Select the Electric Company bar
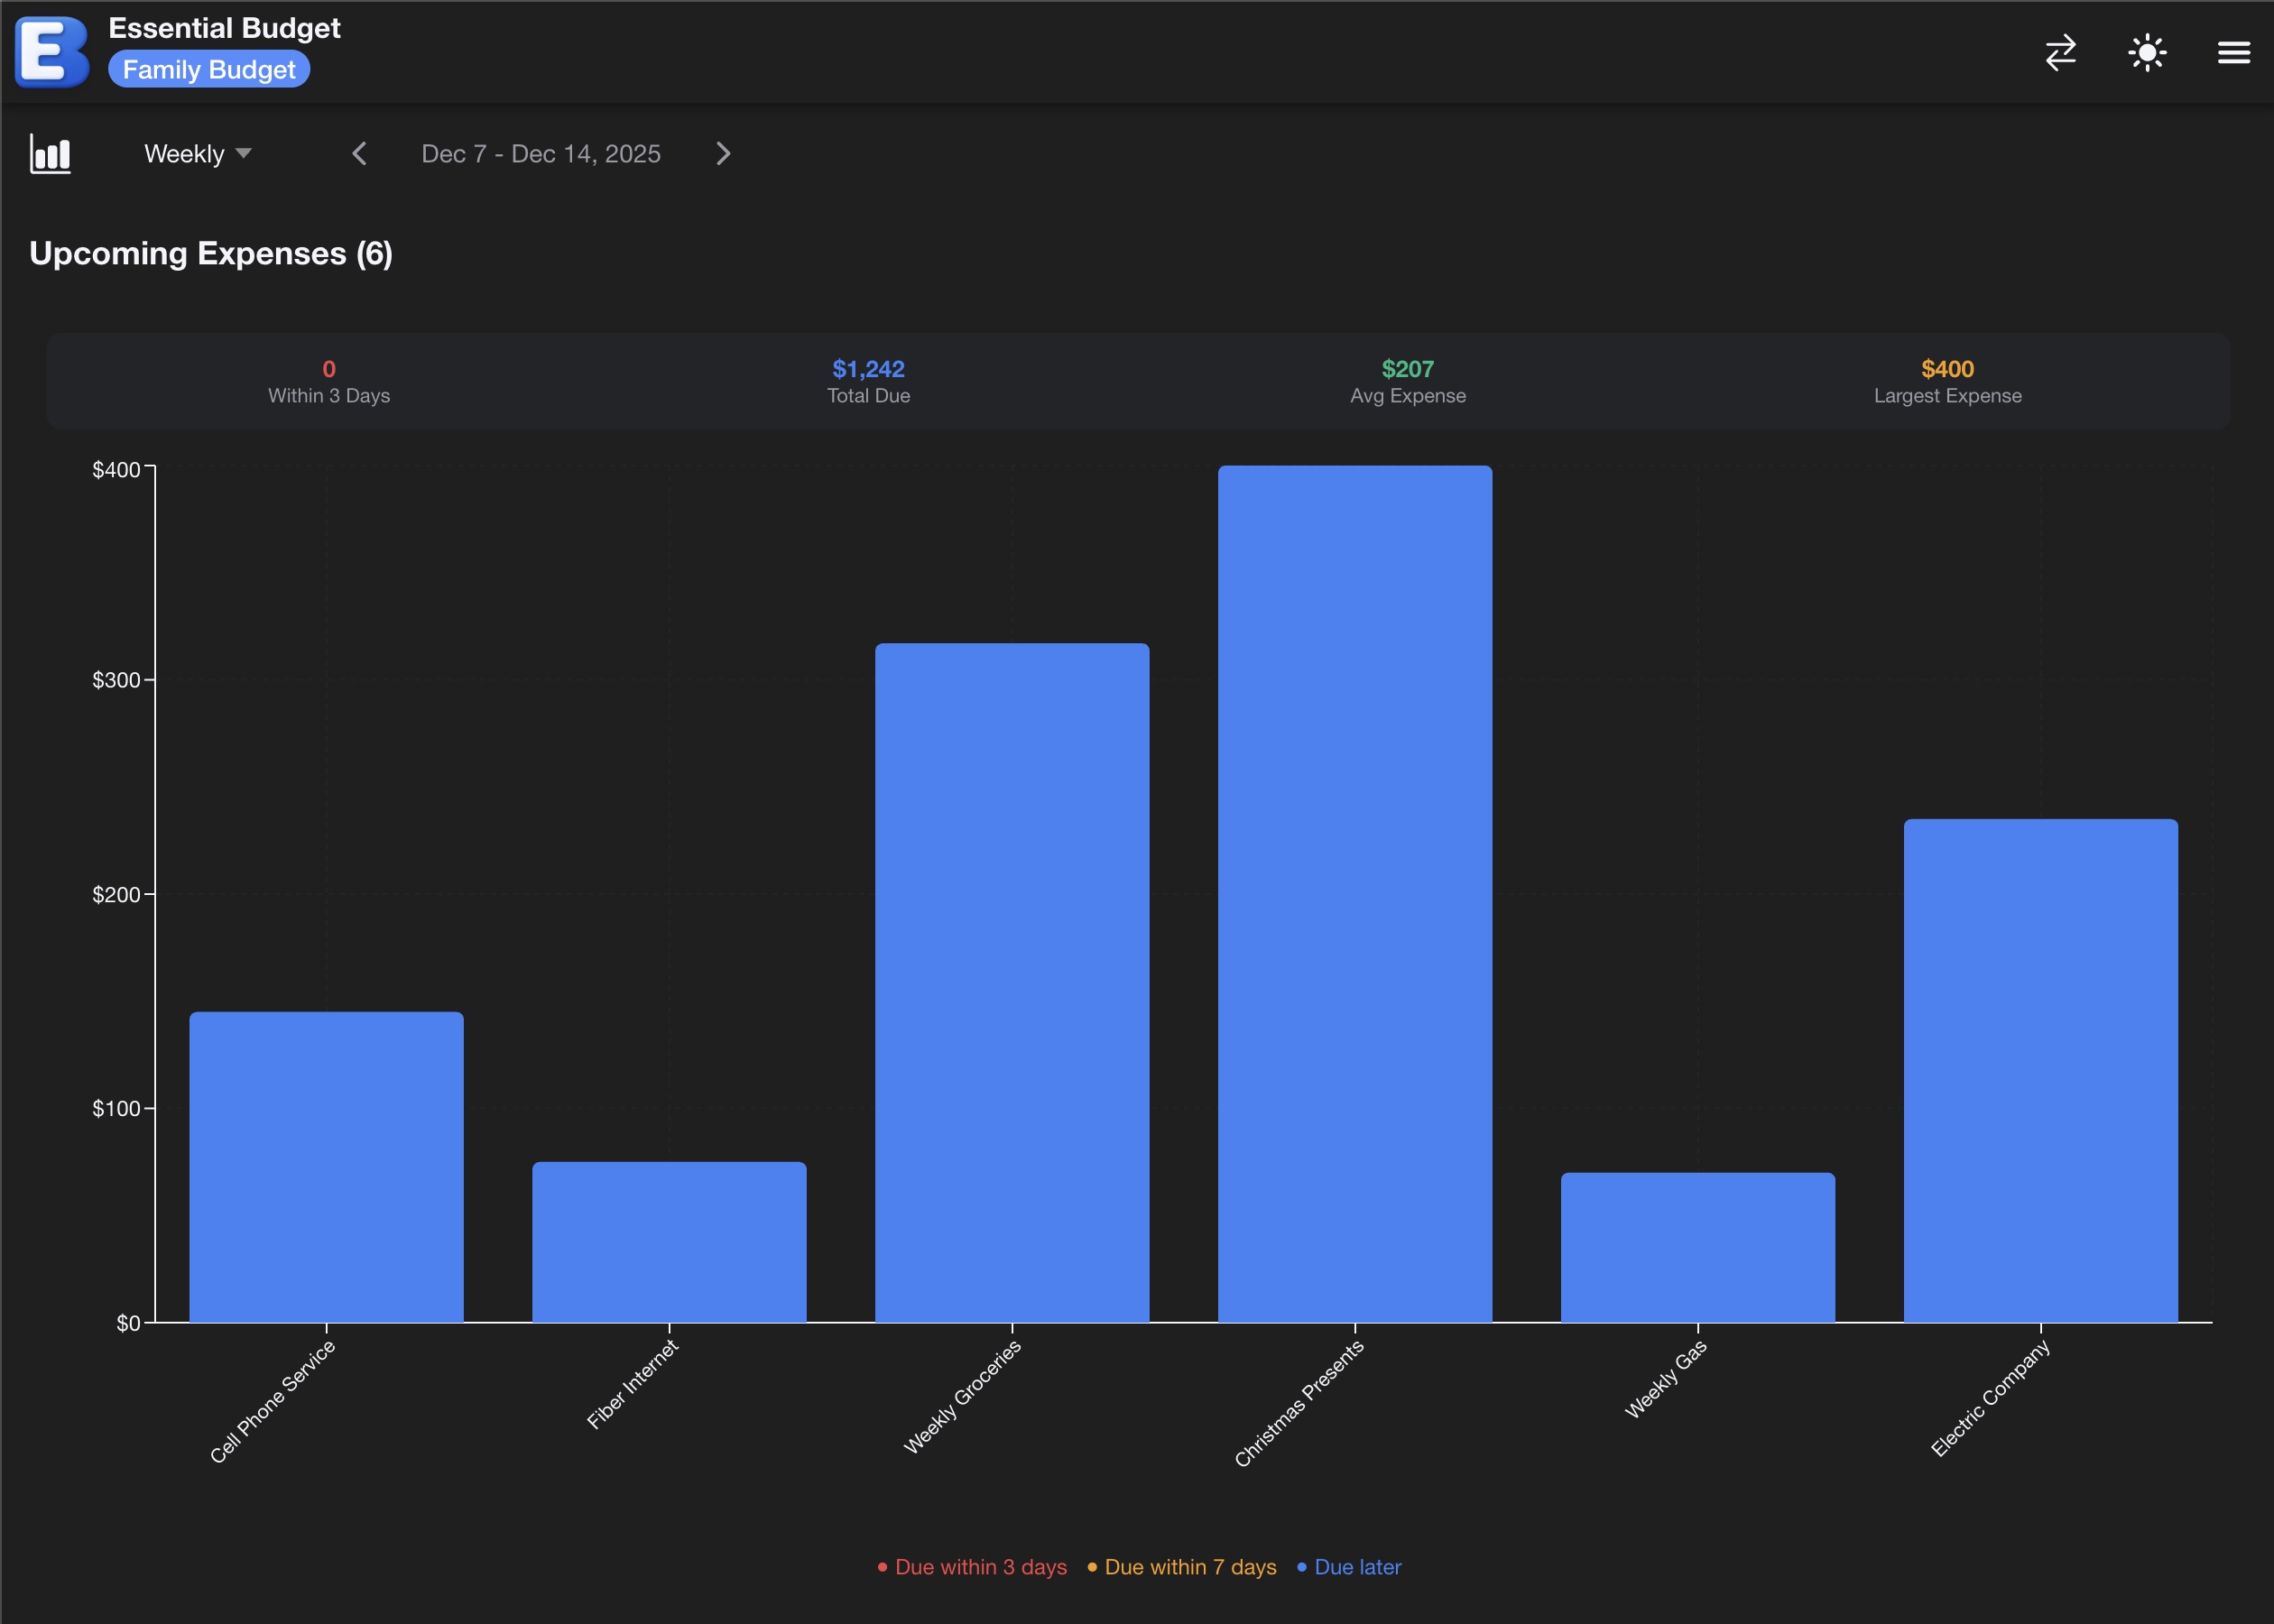2274x1624 pixels. coord(2040,1070)
